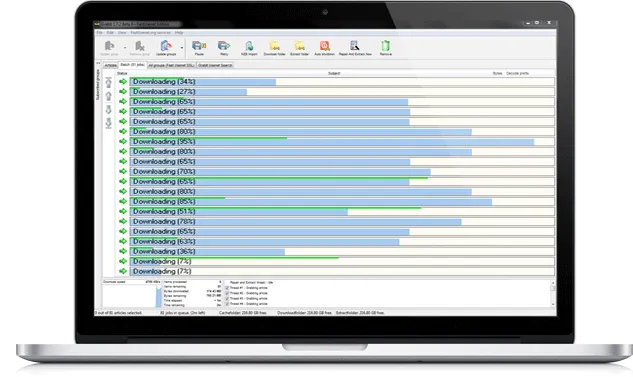
Task: Click the greyed Update group icon
Action: (109, 46)
